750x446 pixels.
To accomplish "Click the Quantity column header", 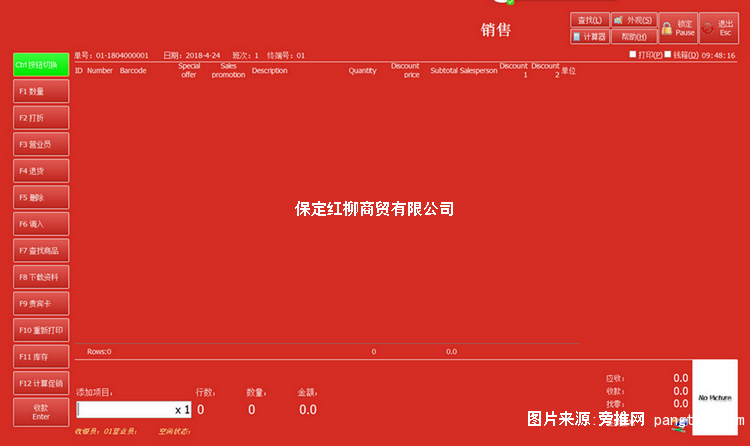I will click(x=362, y=70).
